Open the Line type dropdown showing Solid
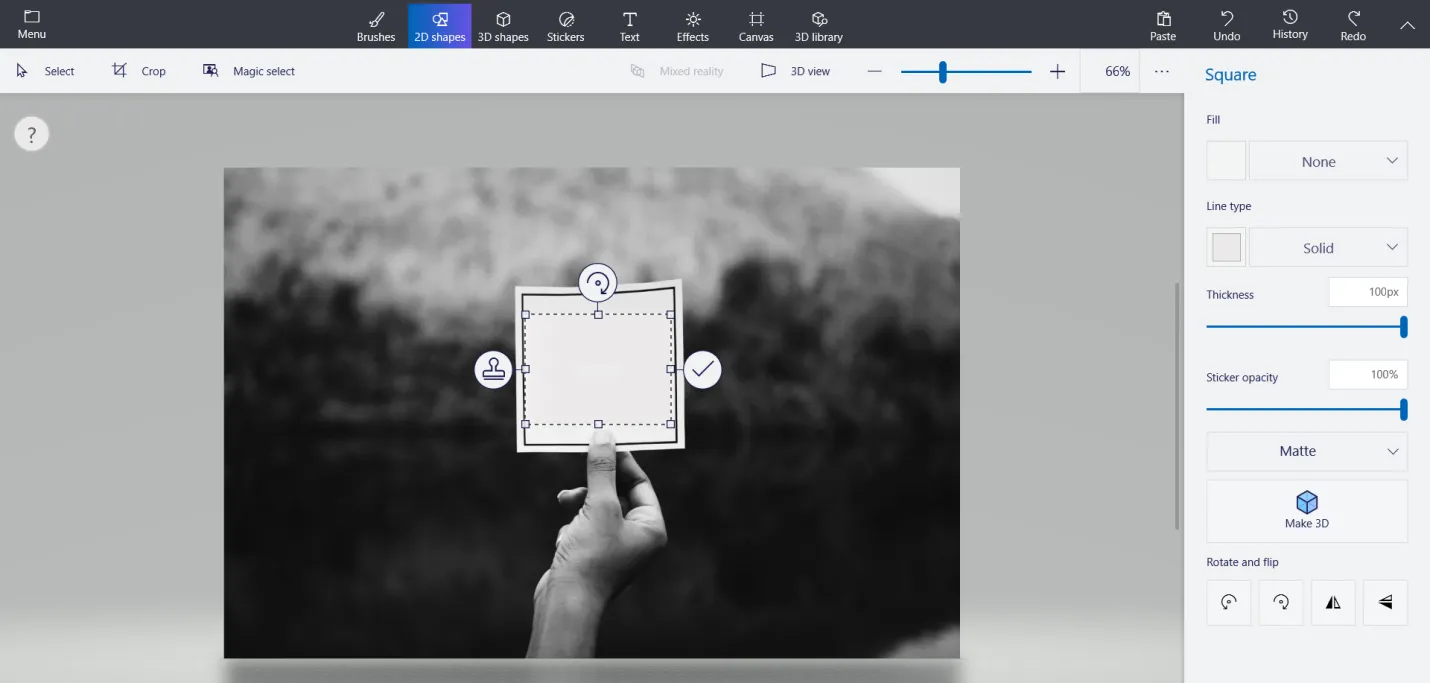Viewport: 1430px width, 683px height. coord(1328,247)
